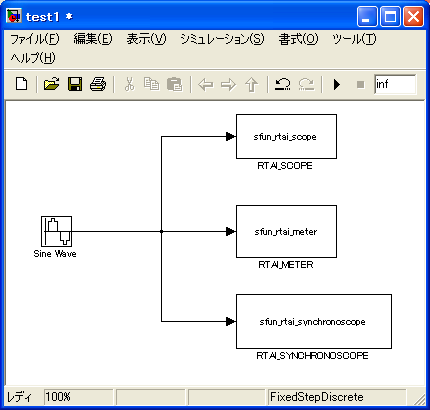
Task: Open a model via folder icon
Action: 52,84
